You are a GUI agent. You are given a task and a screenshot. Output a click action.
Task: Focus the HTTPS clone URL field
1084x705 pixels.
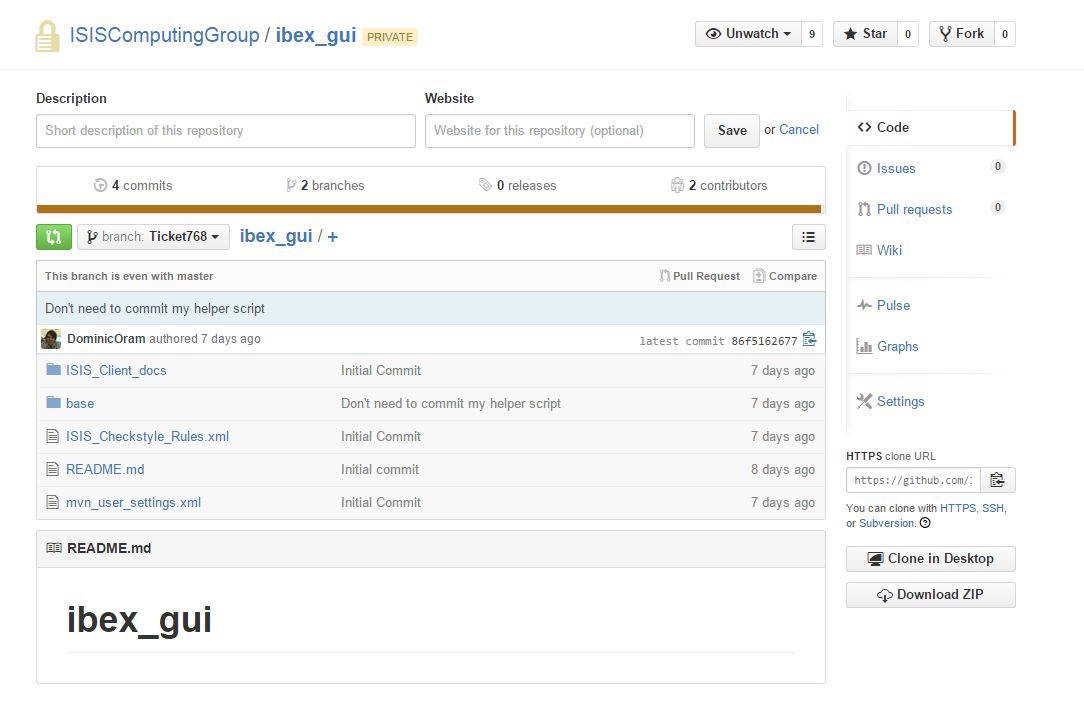(x=913, y=480)
